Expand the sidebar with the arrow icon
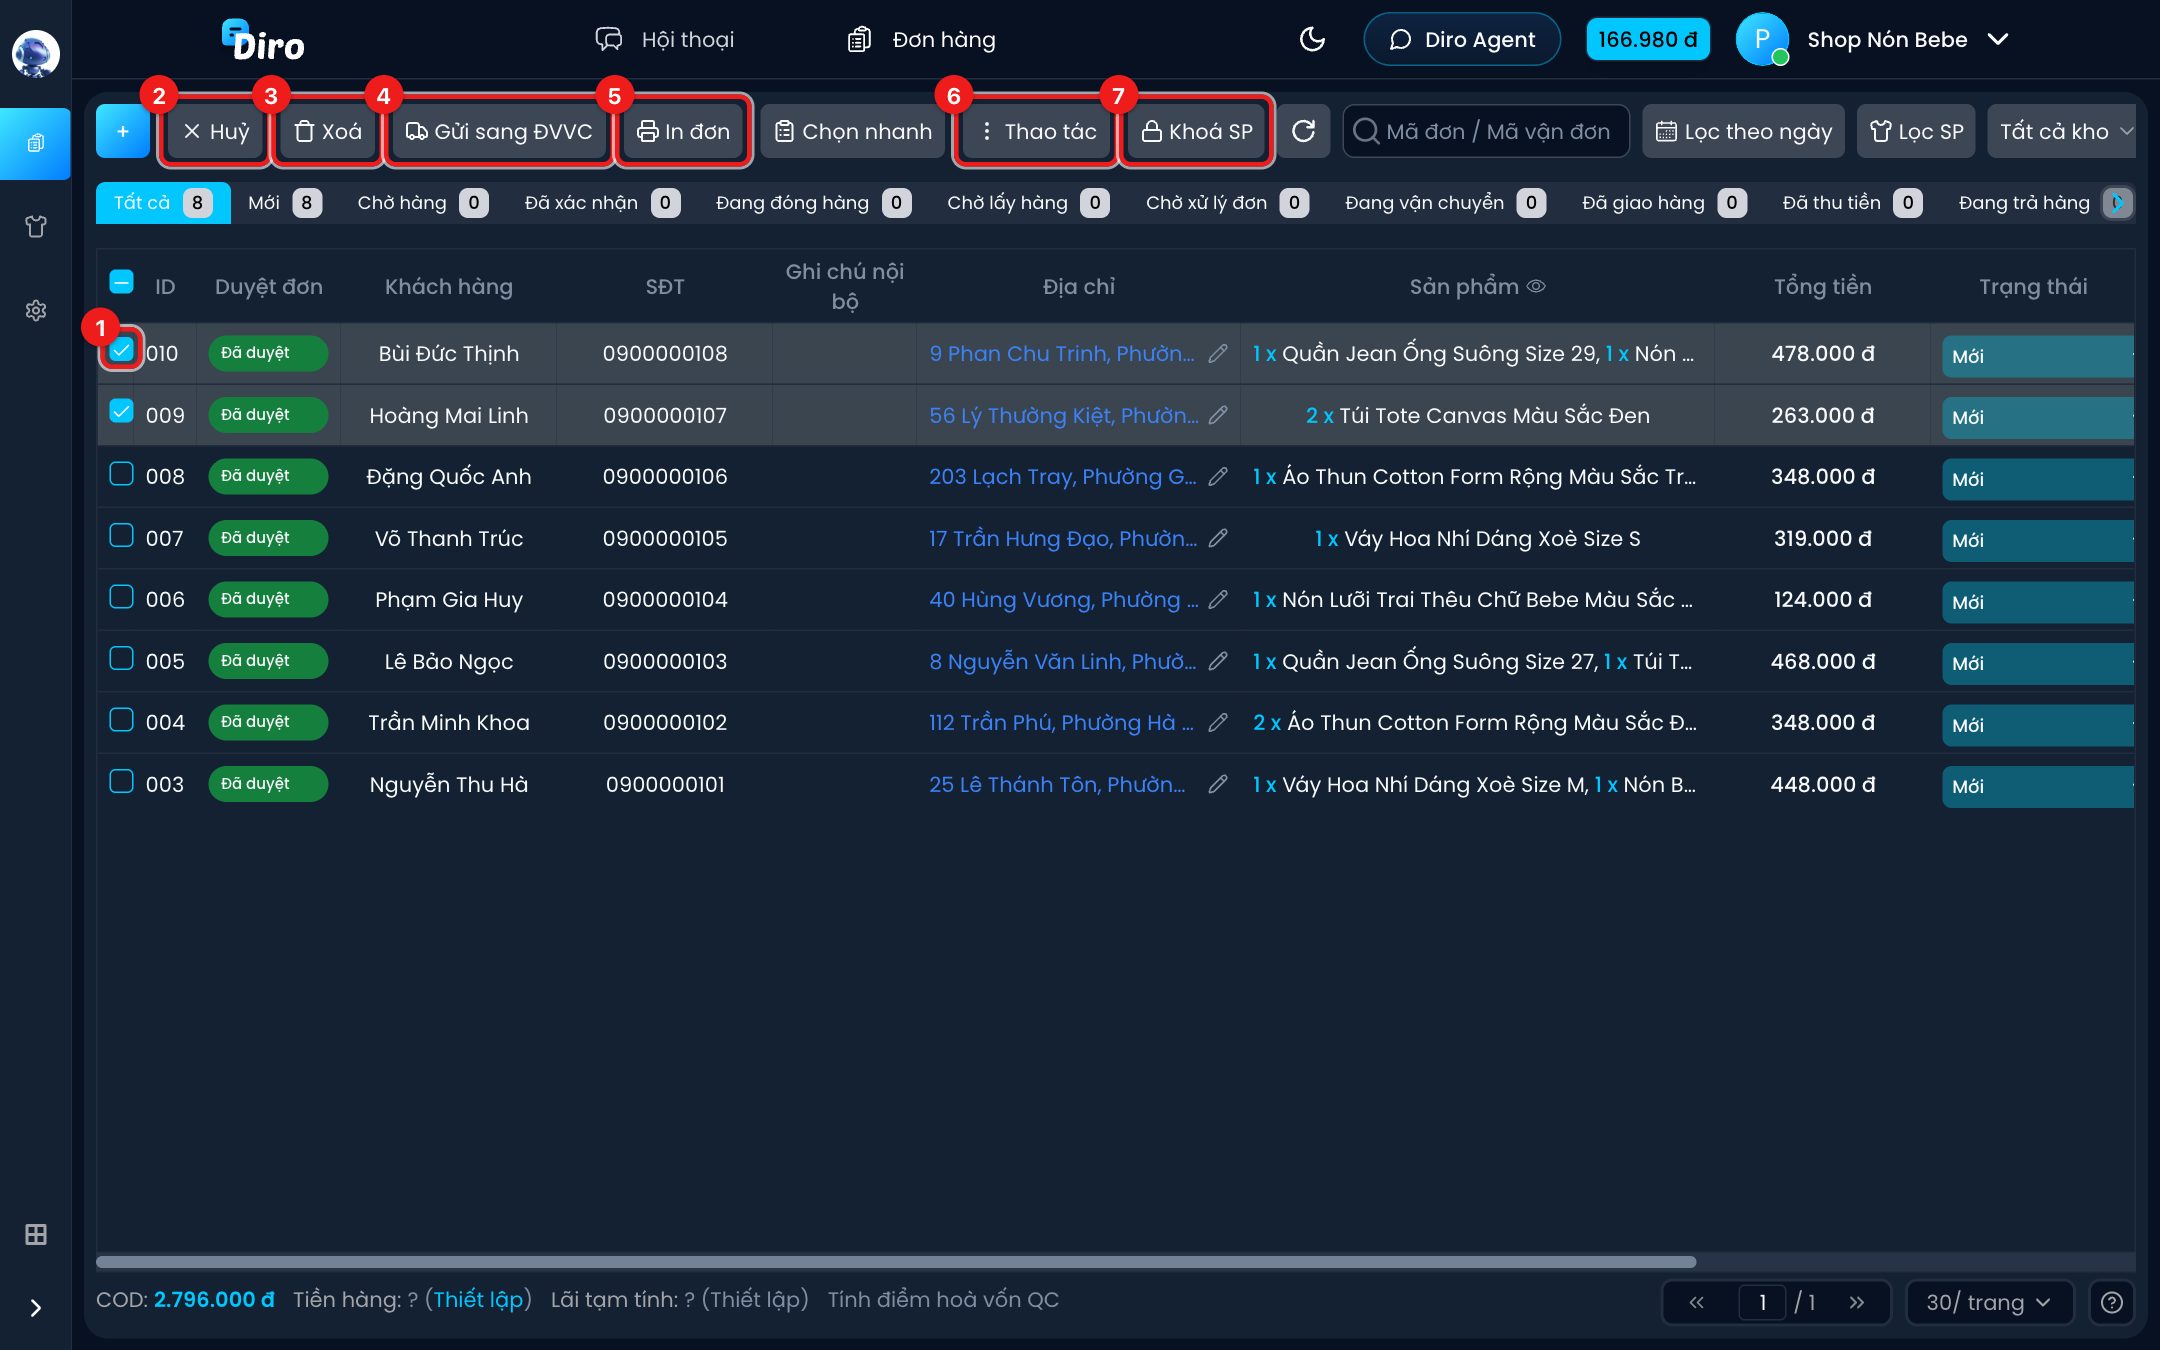 pyautogui.click(x=36, y=1308)
